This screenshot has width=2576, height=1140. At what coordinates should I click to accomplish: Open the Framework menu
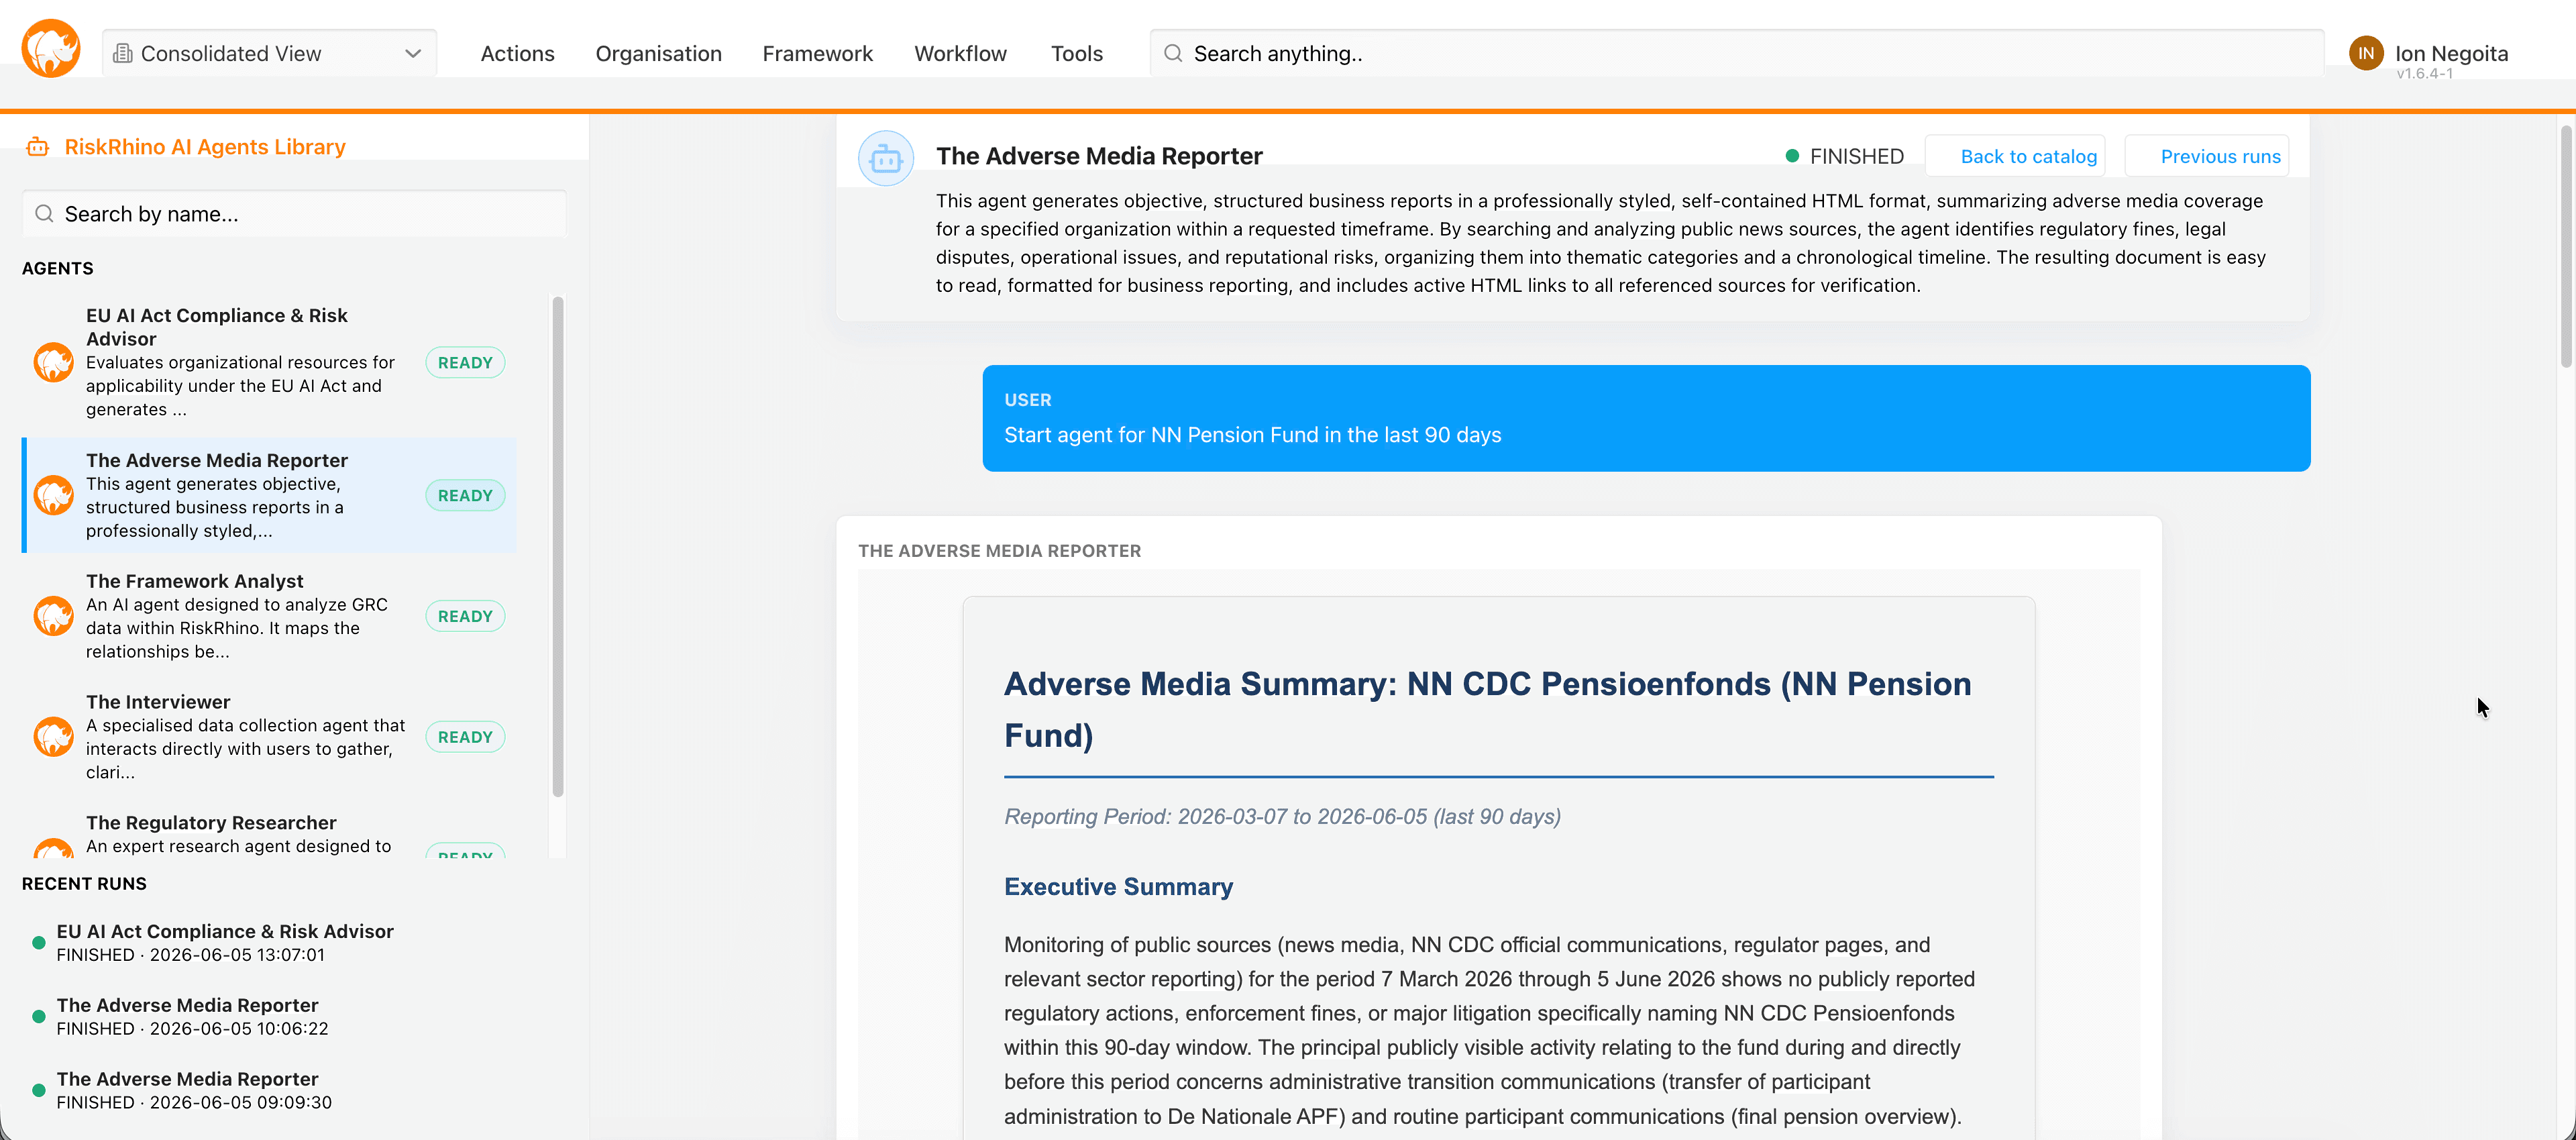coord(817,53)
